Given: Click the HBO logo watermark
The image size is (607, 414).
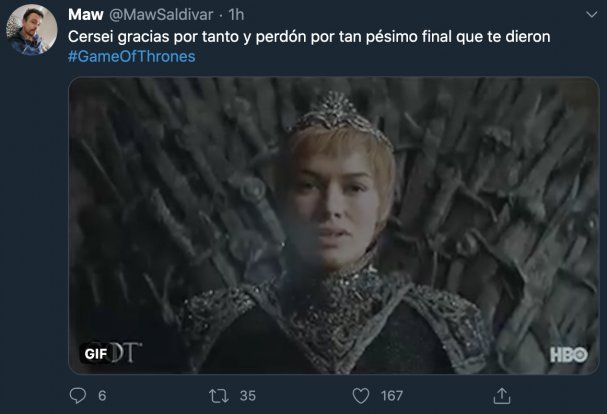Looking at the screenshot, I should [569, 355].
